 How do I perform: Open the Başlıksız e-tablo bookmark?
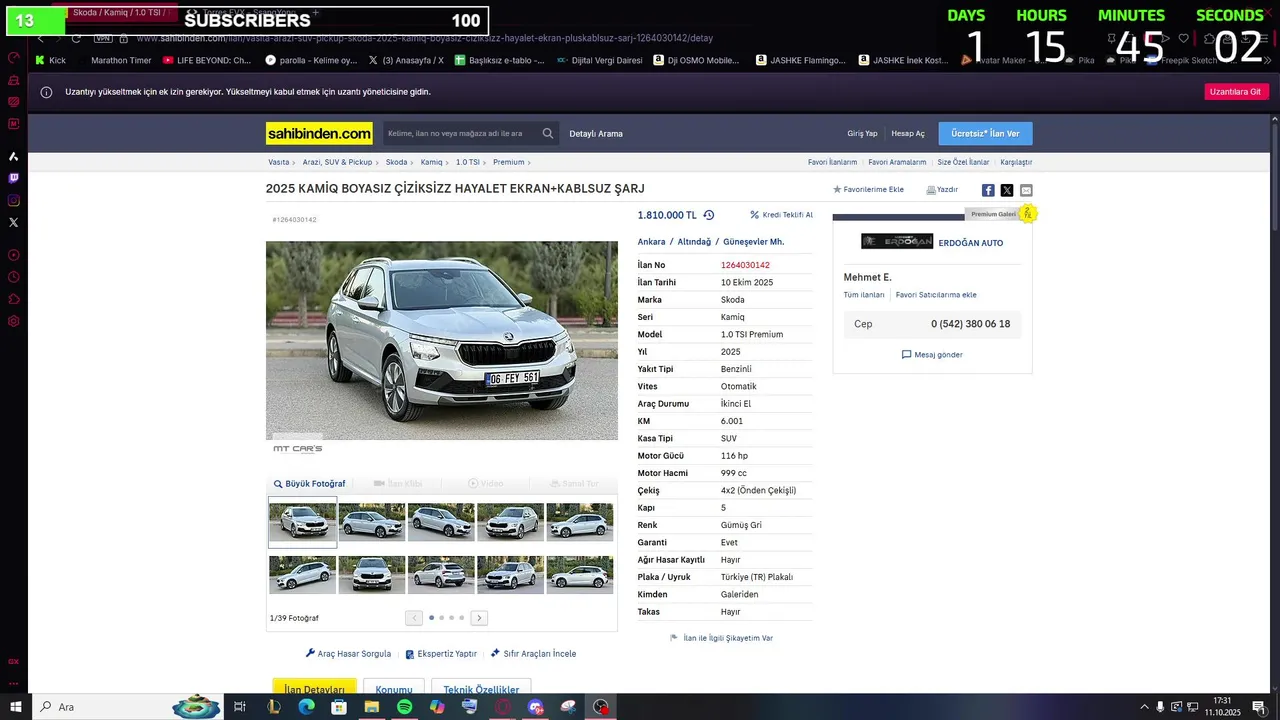coord(500,60)
